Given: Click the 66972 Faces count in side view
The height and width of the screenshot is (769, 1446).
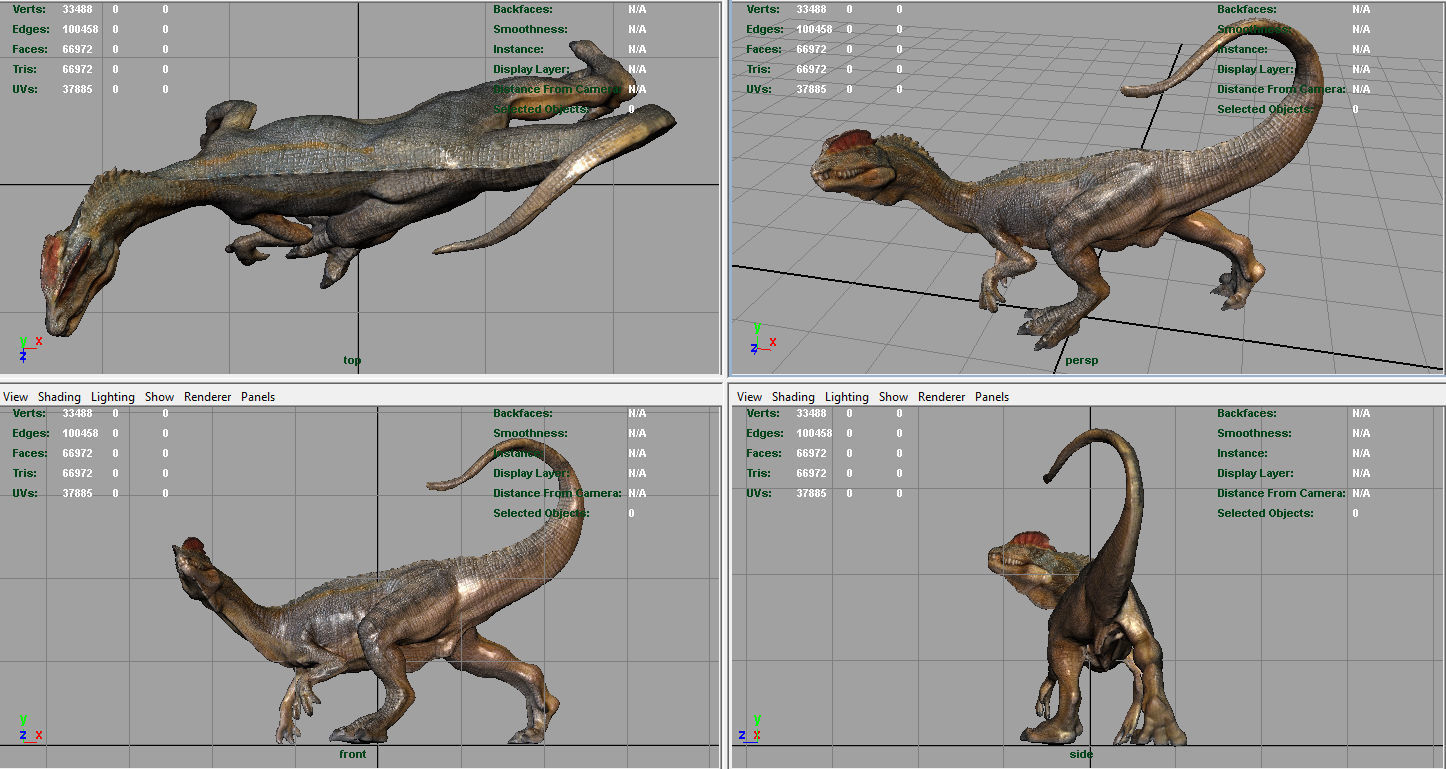Looking at the screenshot, I should coord(811,453).
